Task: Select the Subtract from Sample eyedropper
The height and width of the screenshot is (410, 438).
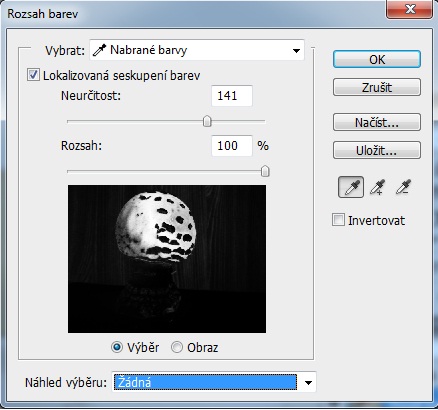Action: 403,187
